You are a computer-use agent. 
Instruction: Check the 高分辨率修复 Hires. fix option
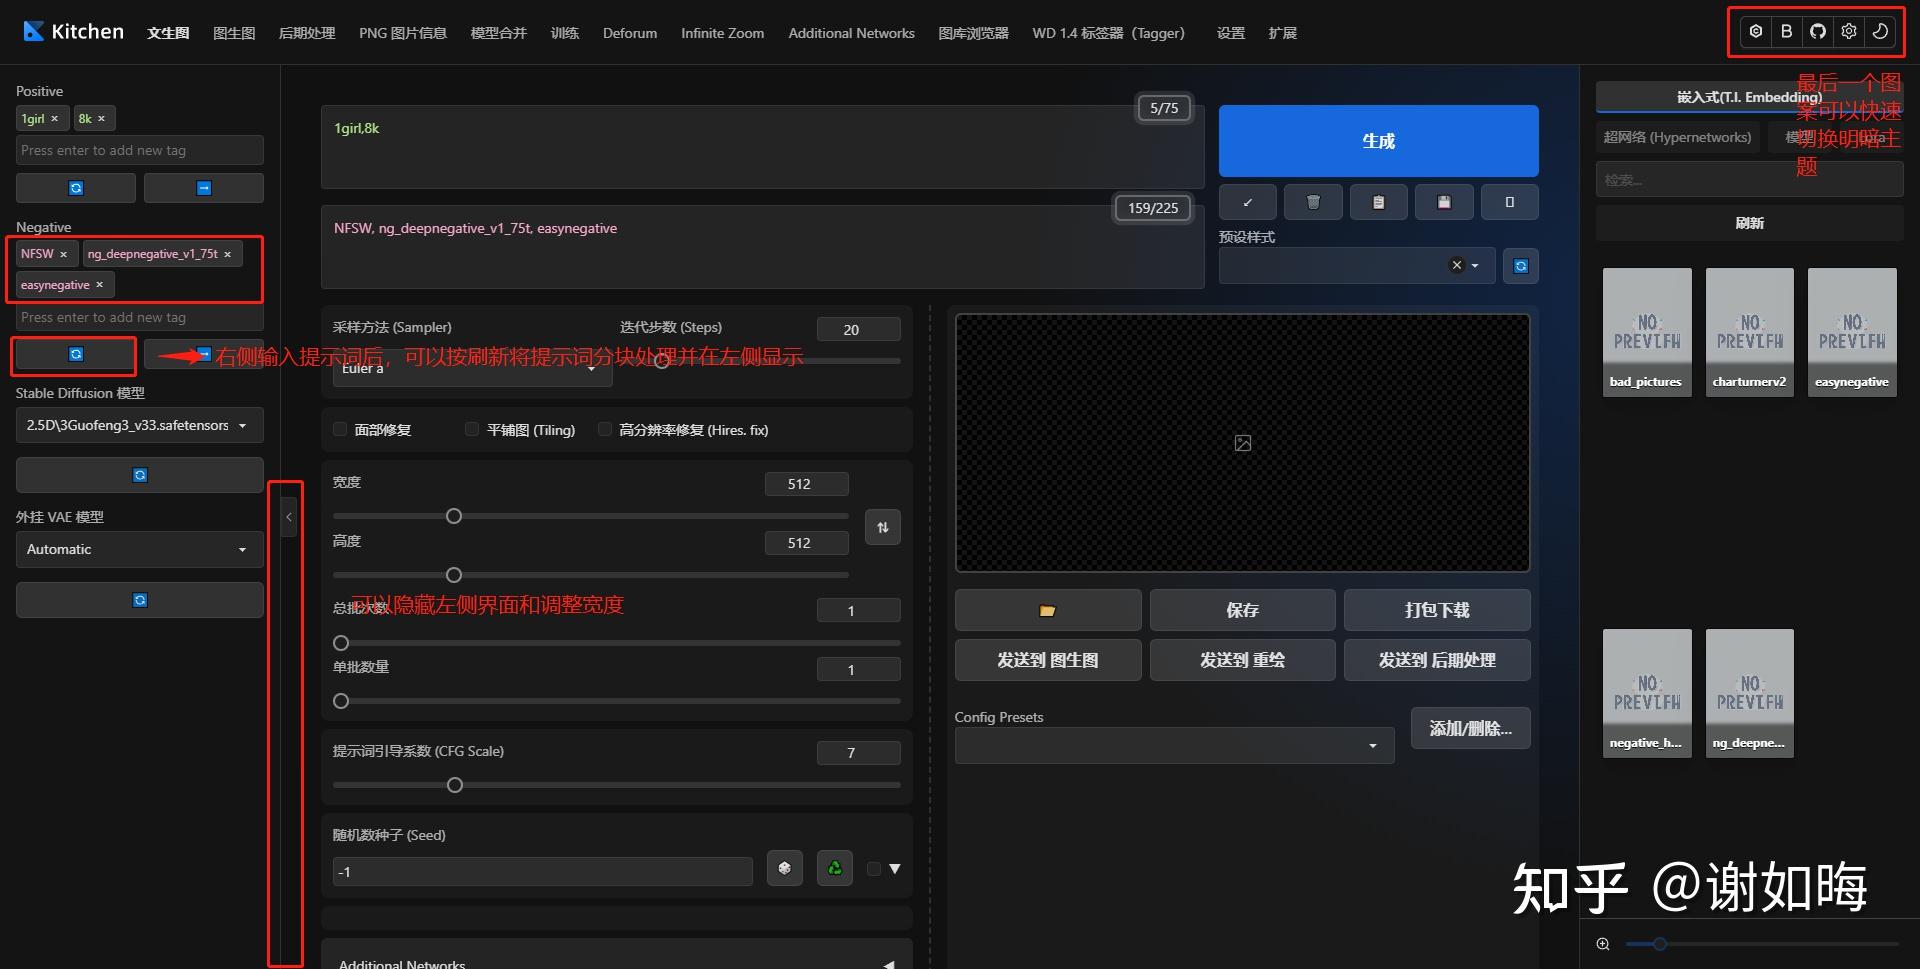pos(605,429)
